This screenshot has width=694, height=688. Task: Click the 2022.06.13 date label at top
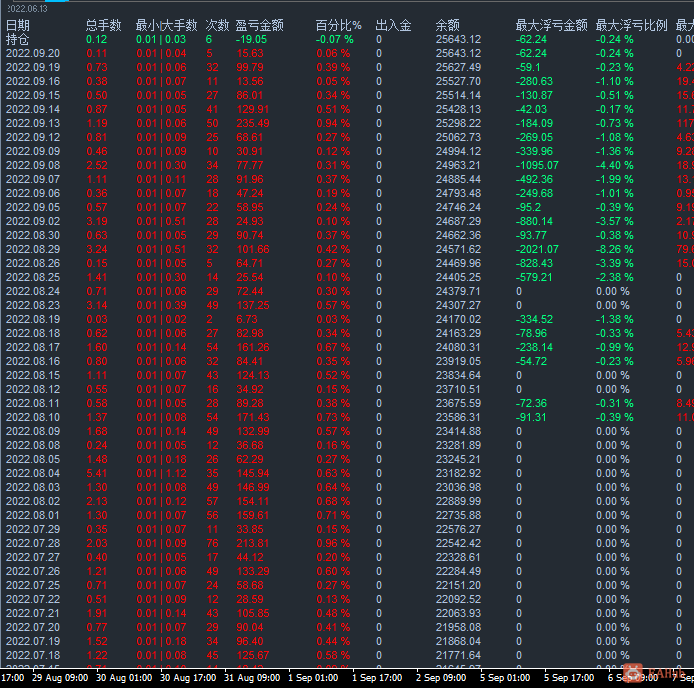pos(27,8)
